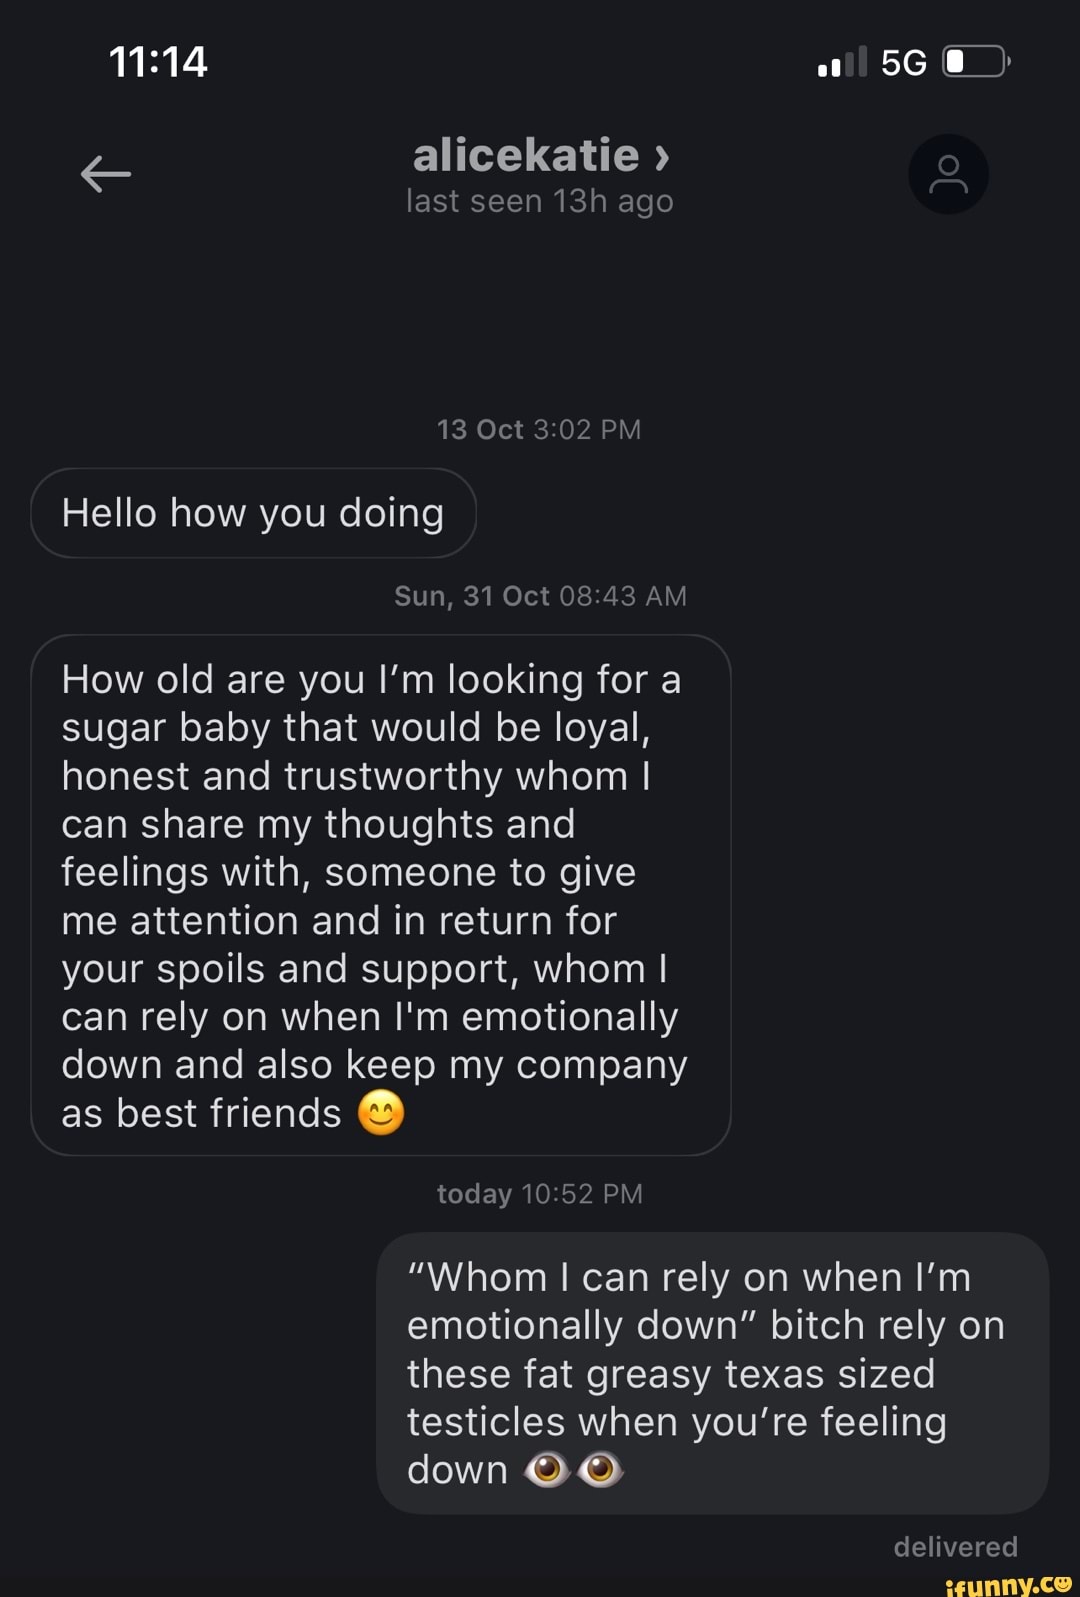The height and width of the screenshot is (1597, 1080).
Task: Open the ifunny.co watermark link
Action: (1008, 1584)
